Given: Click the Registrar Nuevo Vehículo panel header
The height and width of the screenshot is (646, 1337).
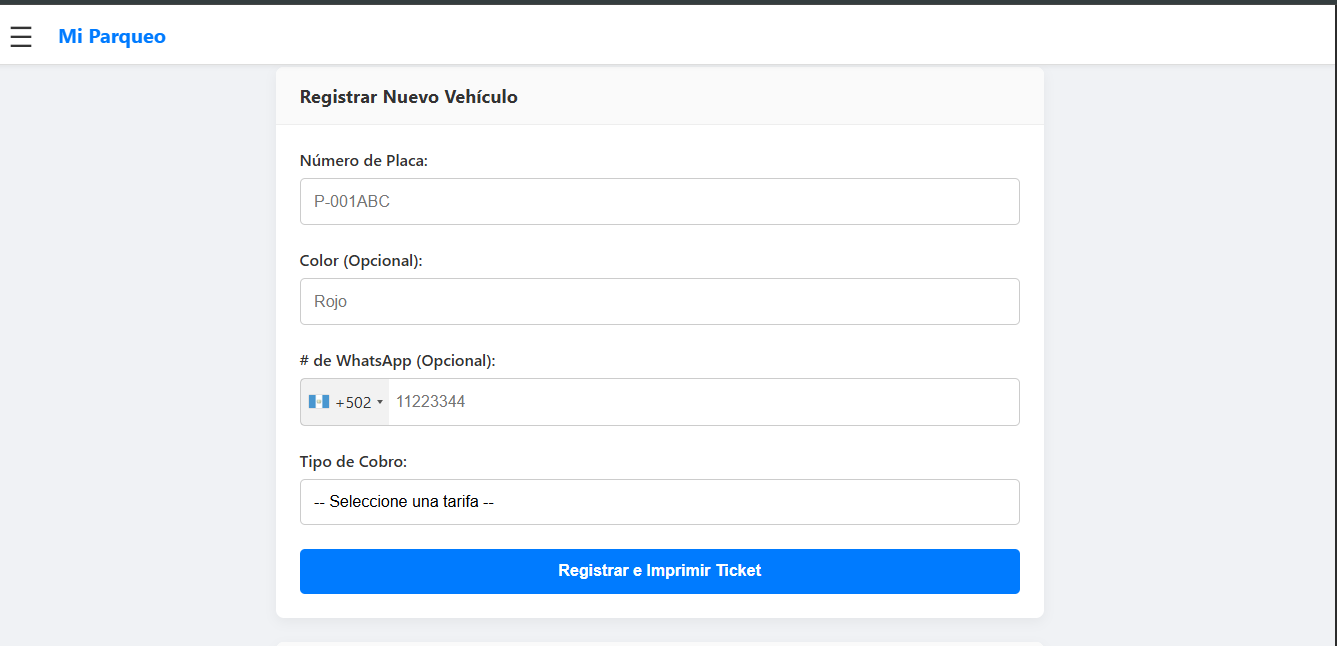Looking at the screenshot, I should coord(408,96).
